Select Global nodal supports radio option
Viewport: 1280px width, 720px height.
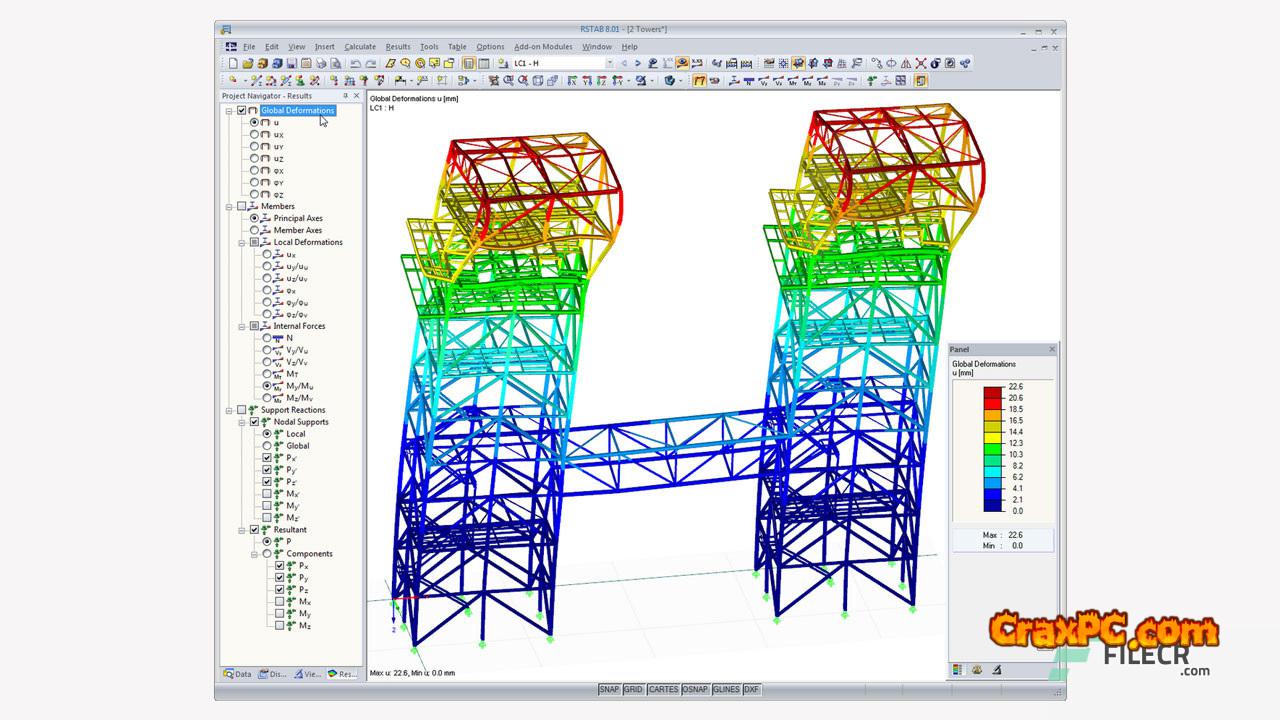[x=267, y=446]
